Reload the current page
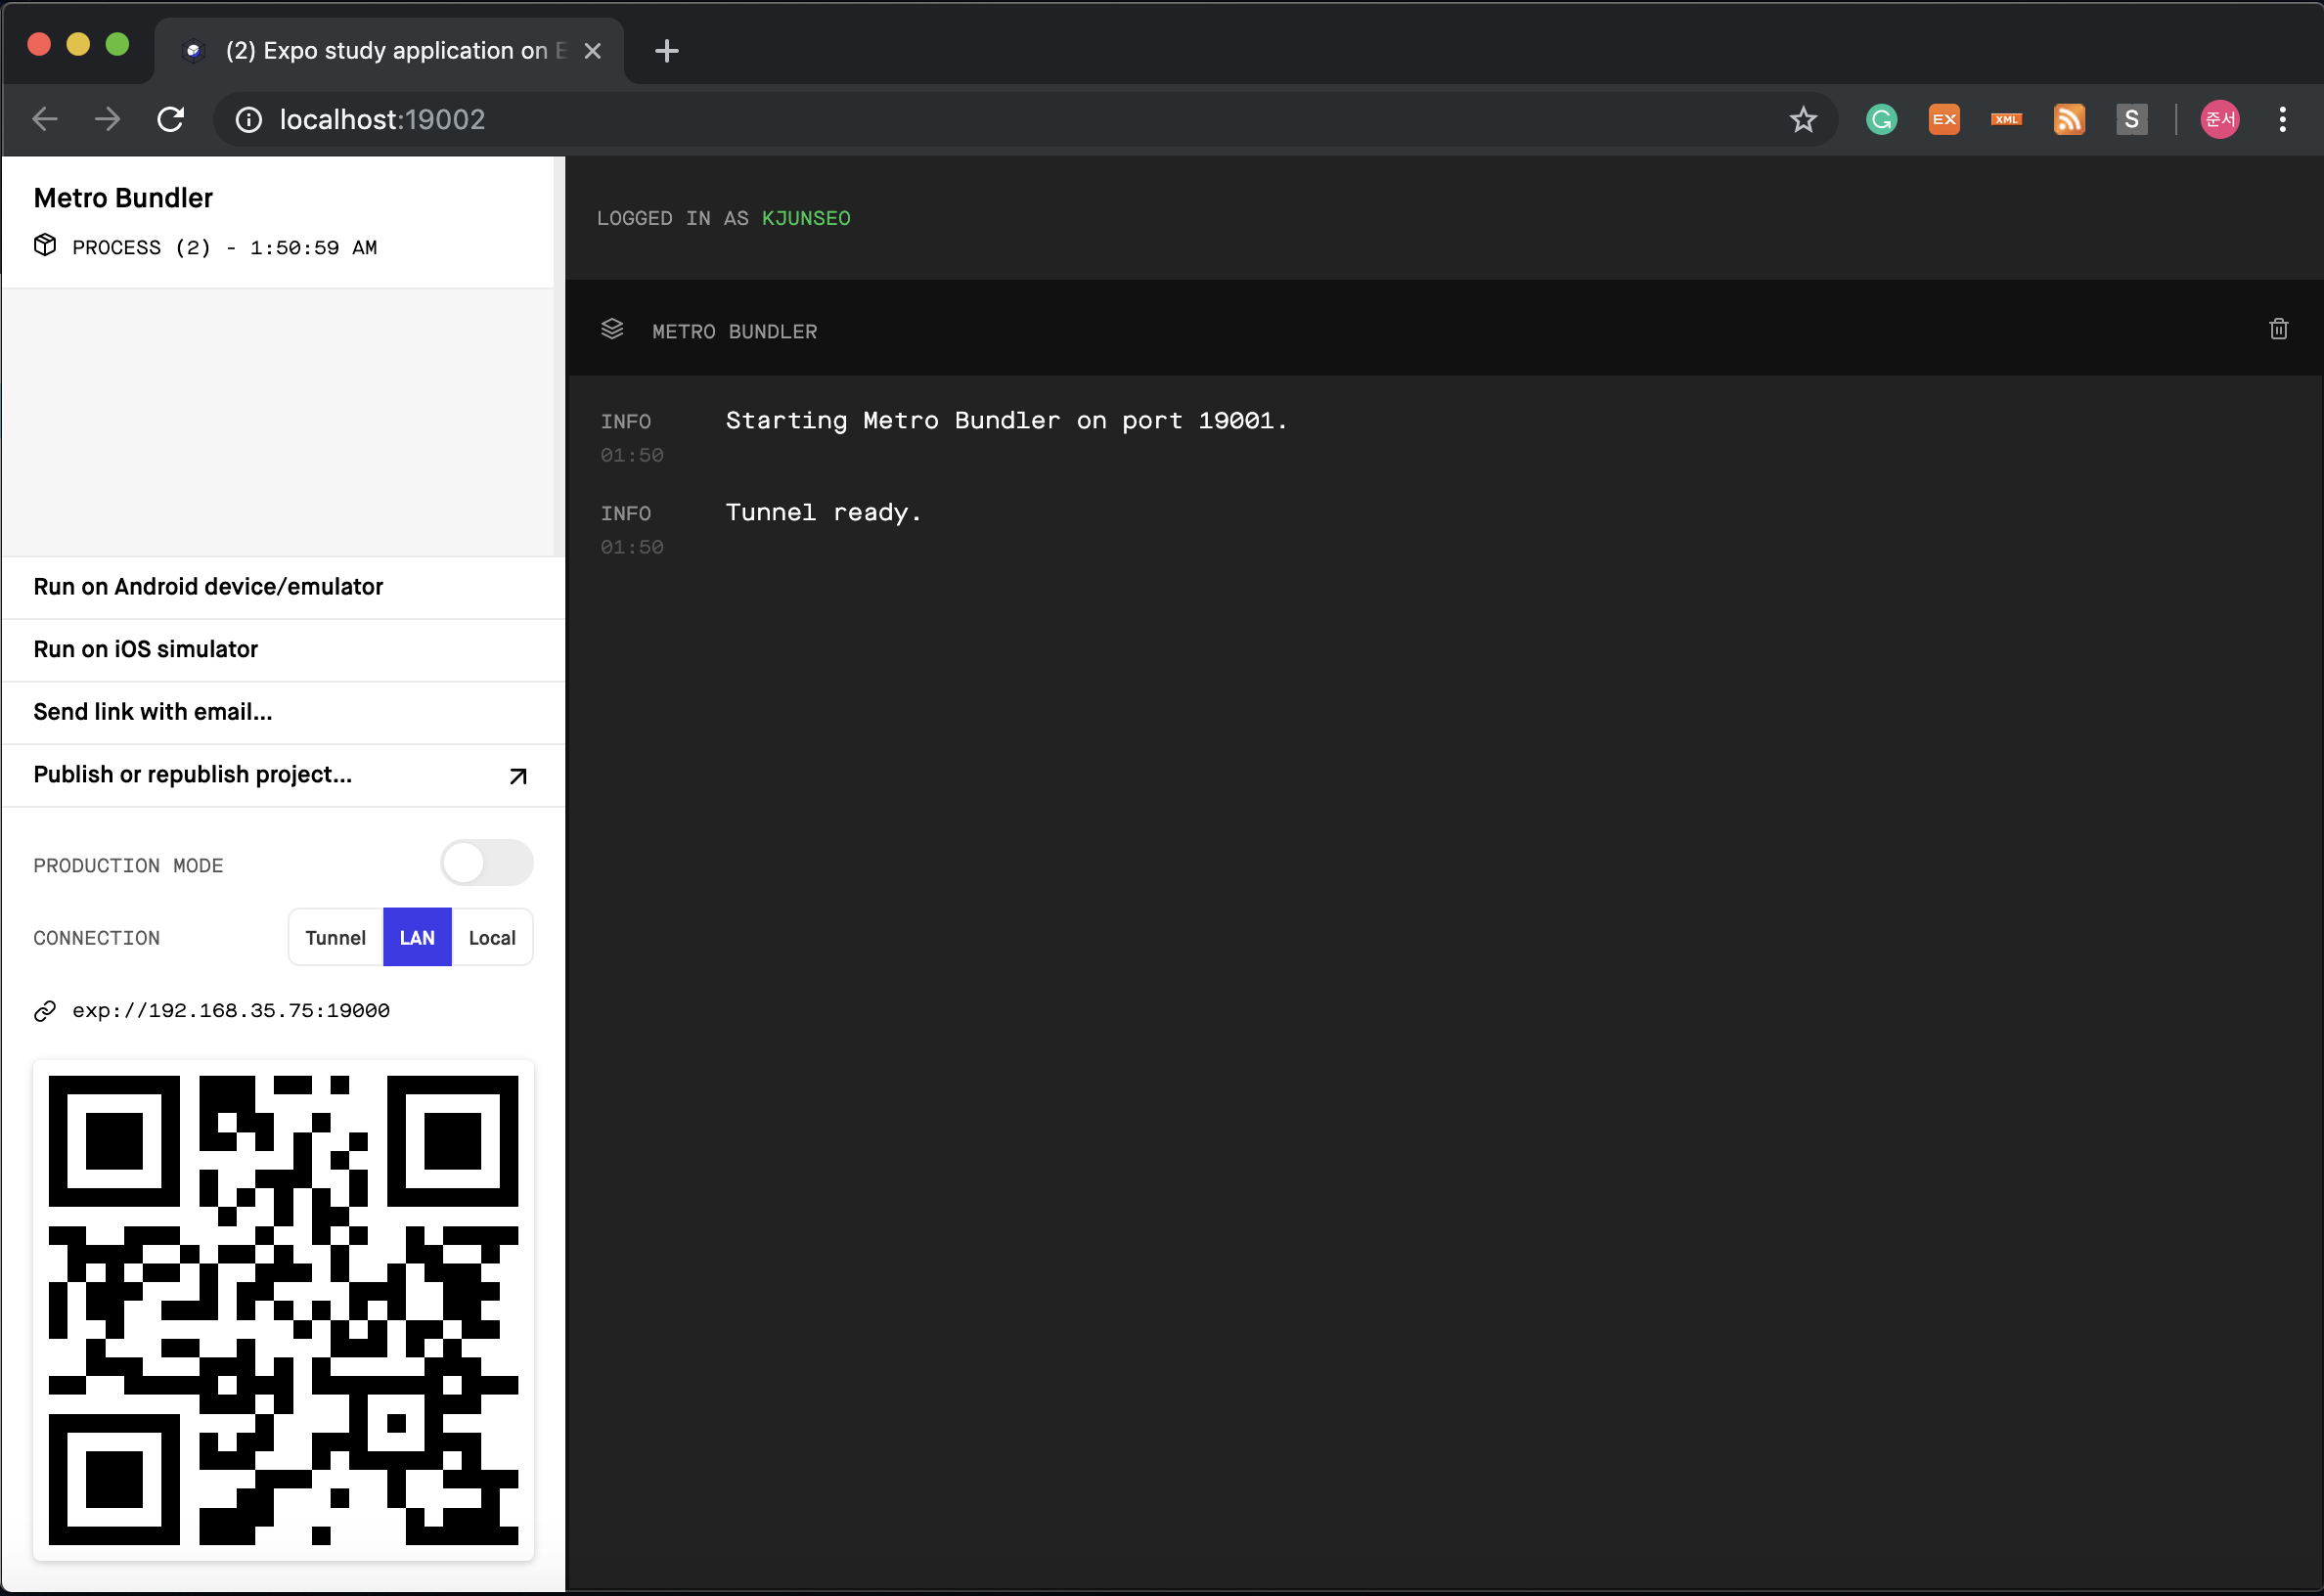 pos(170,119)
